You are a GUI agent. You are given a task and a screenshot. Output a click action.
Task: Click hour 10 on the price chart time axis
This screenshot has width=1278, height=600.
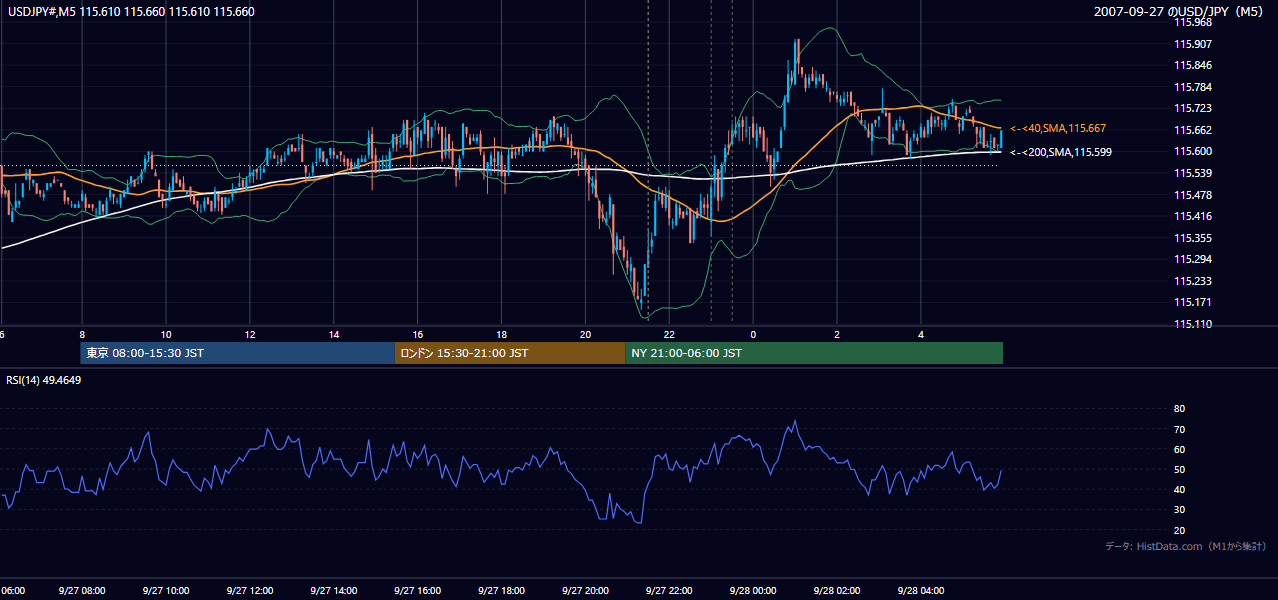(x=166, y=334)
